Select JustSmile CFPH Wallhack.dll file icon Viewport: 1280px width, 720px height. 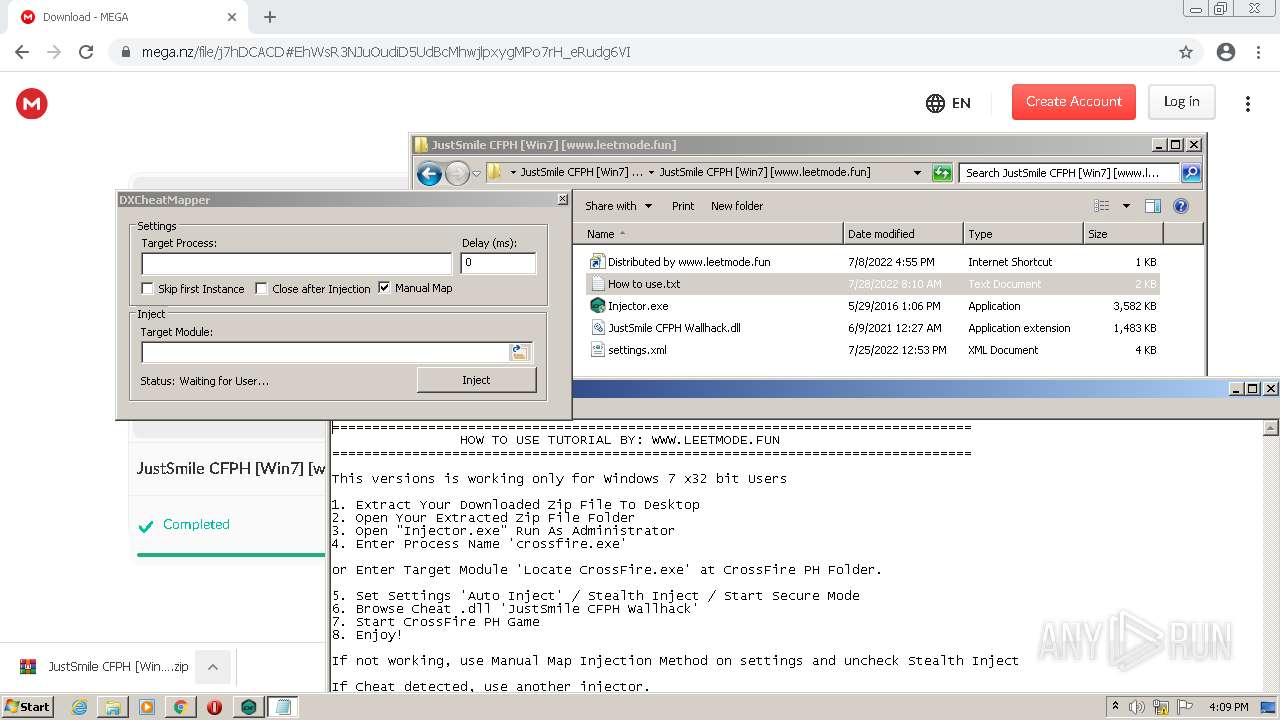point(597,328)
